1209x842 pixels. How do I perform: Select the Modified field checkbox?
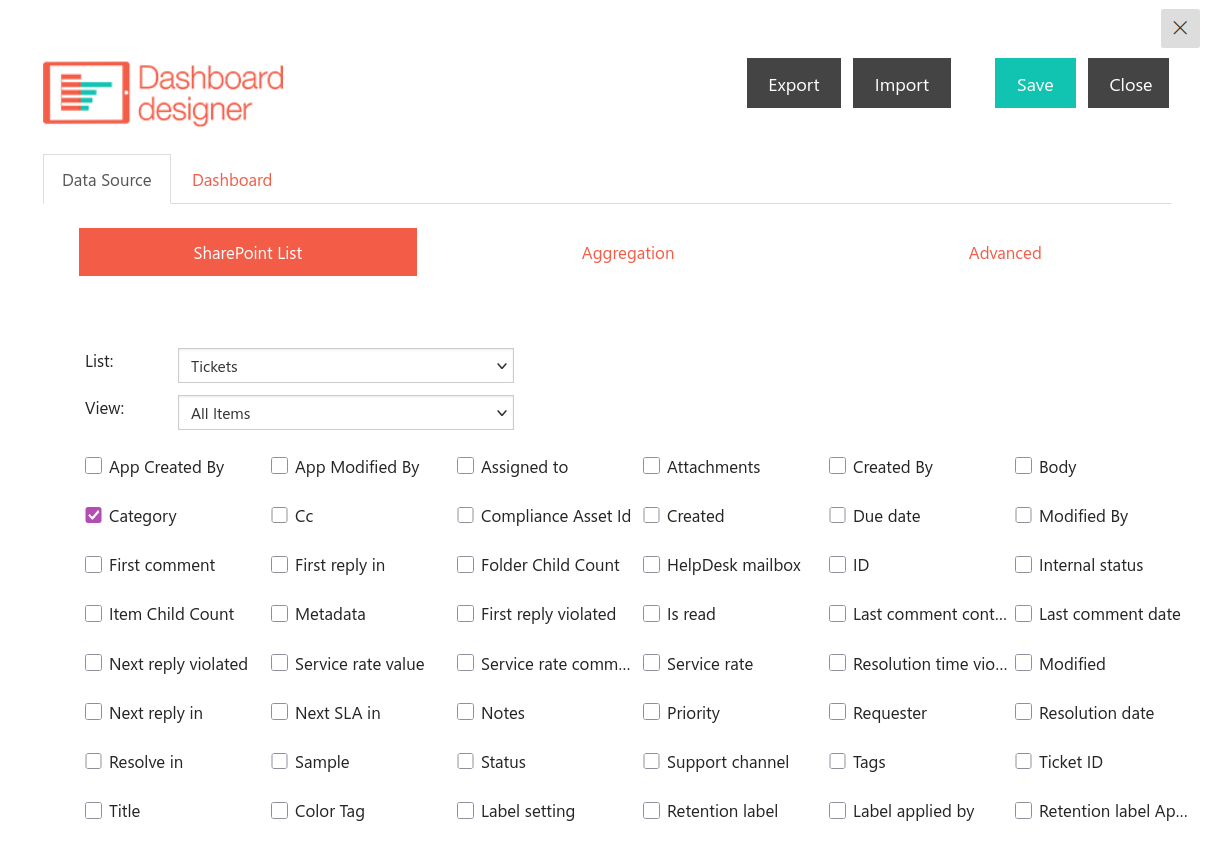1023,662
